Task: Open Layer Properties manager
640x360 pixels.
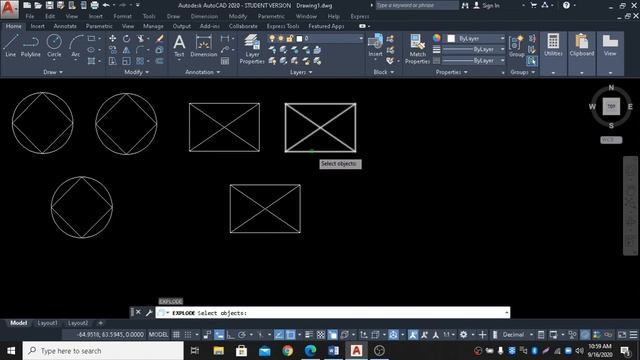Action: (x=252, y=49)
